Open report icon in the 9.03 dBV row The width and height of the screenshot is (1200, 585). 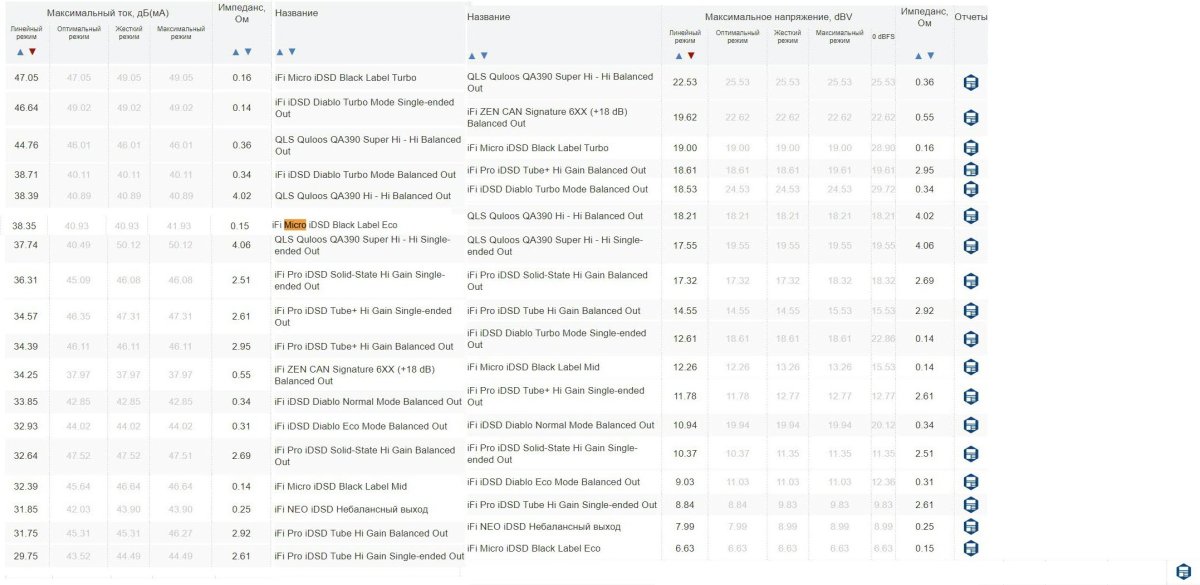(x=970, y=482)
